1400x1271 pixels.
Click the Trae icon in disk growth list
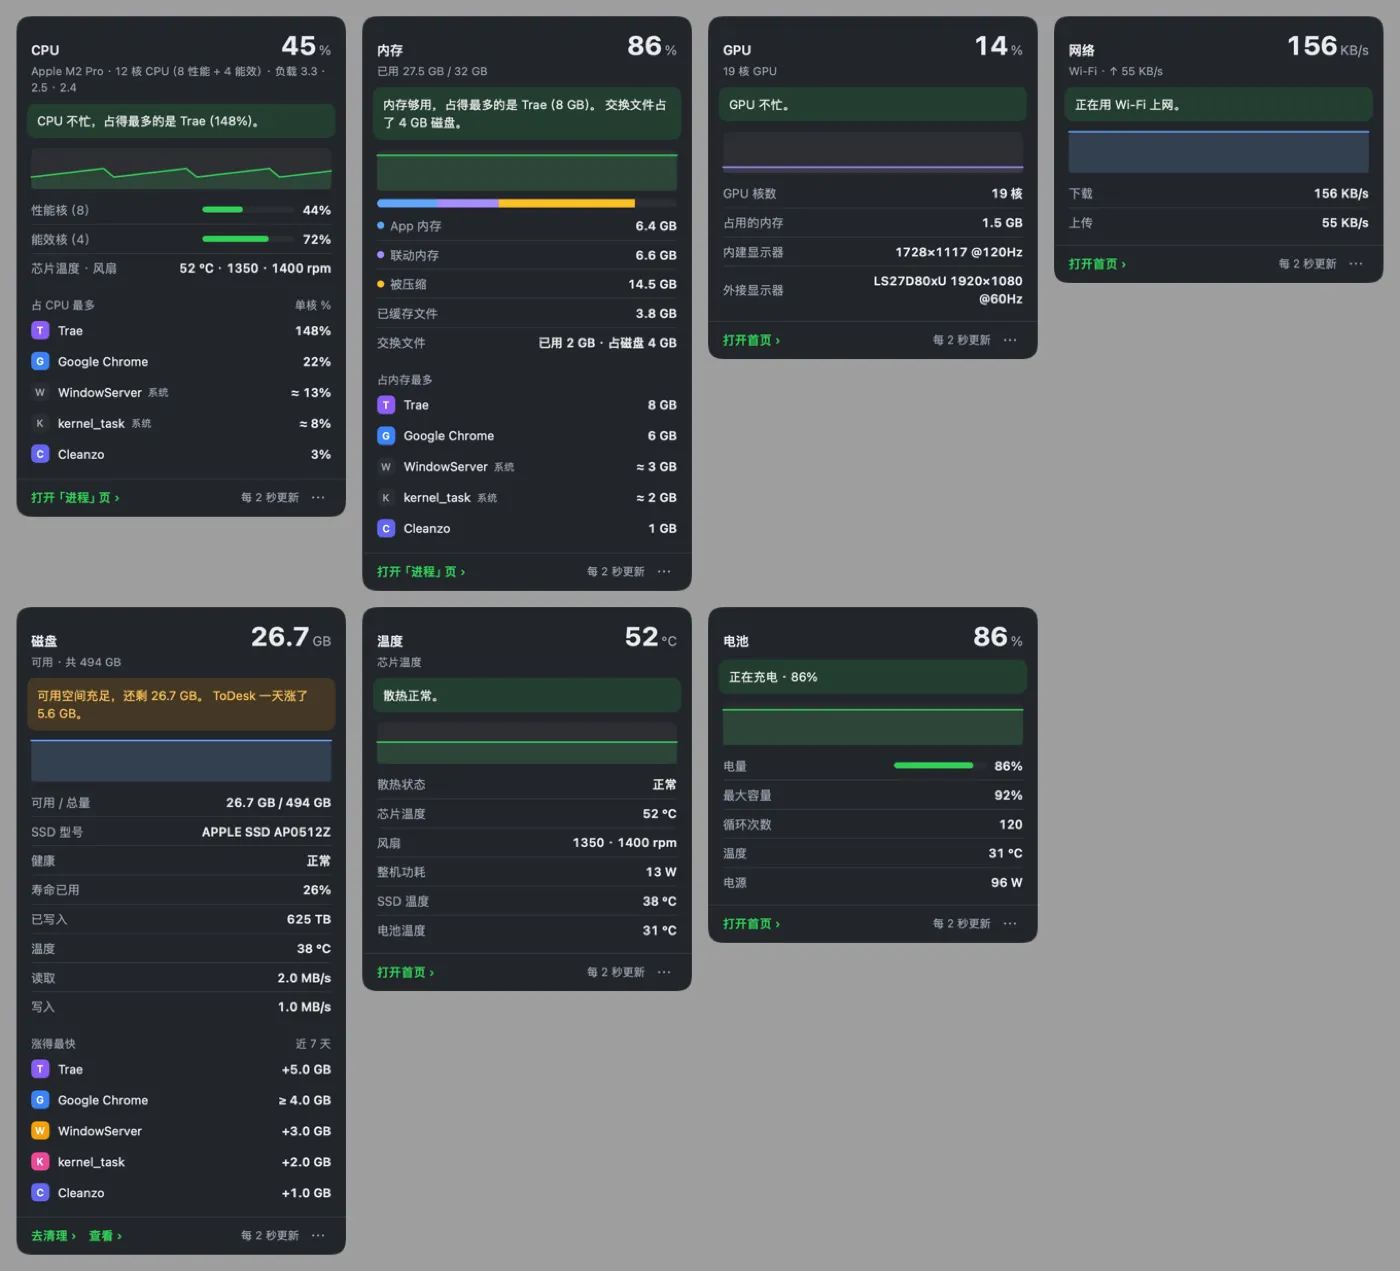(40, 1070)
